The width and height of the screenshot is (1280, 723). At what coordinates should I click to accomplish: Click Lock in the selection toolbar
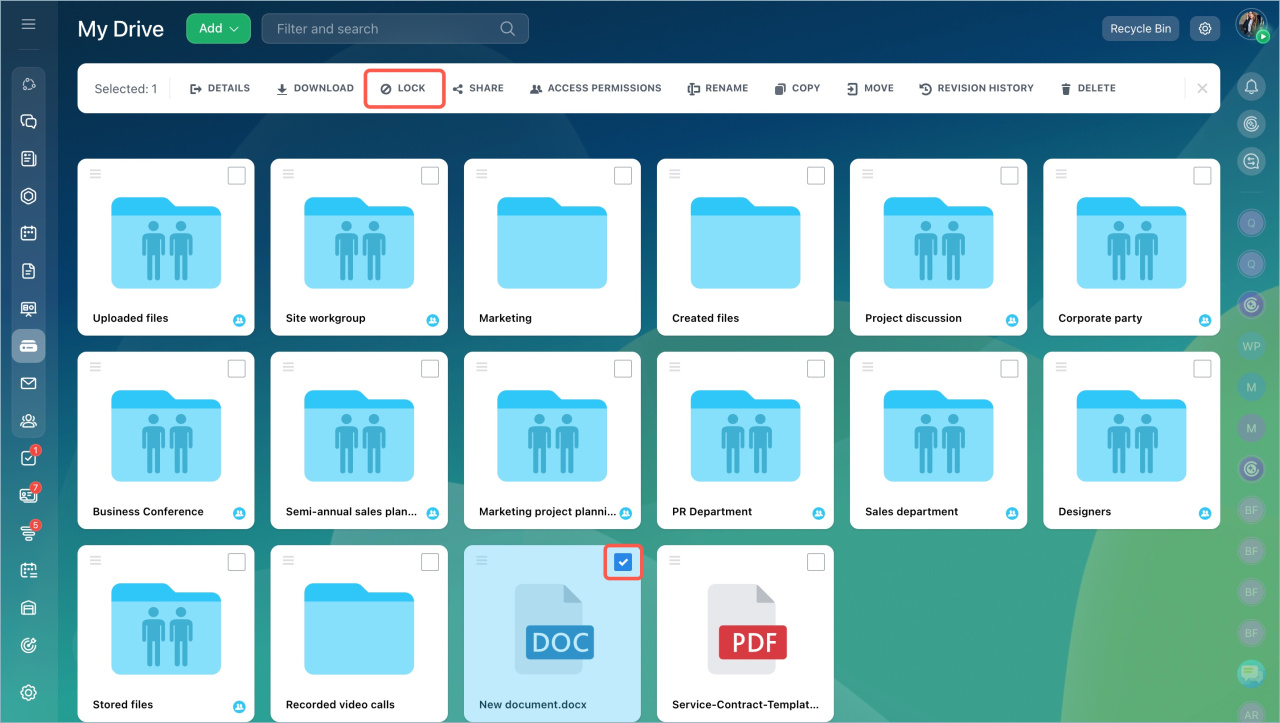[x=403, y=88]
